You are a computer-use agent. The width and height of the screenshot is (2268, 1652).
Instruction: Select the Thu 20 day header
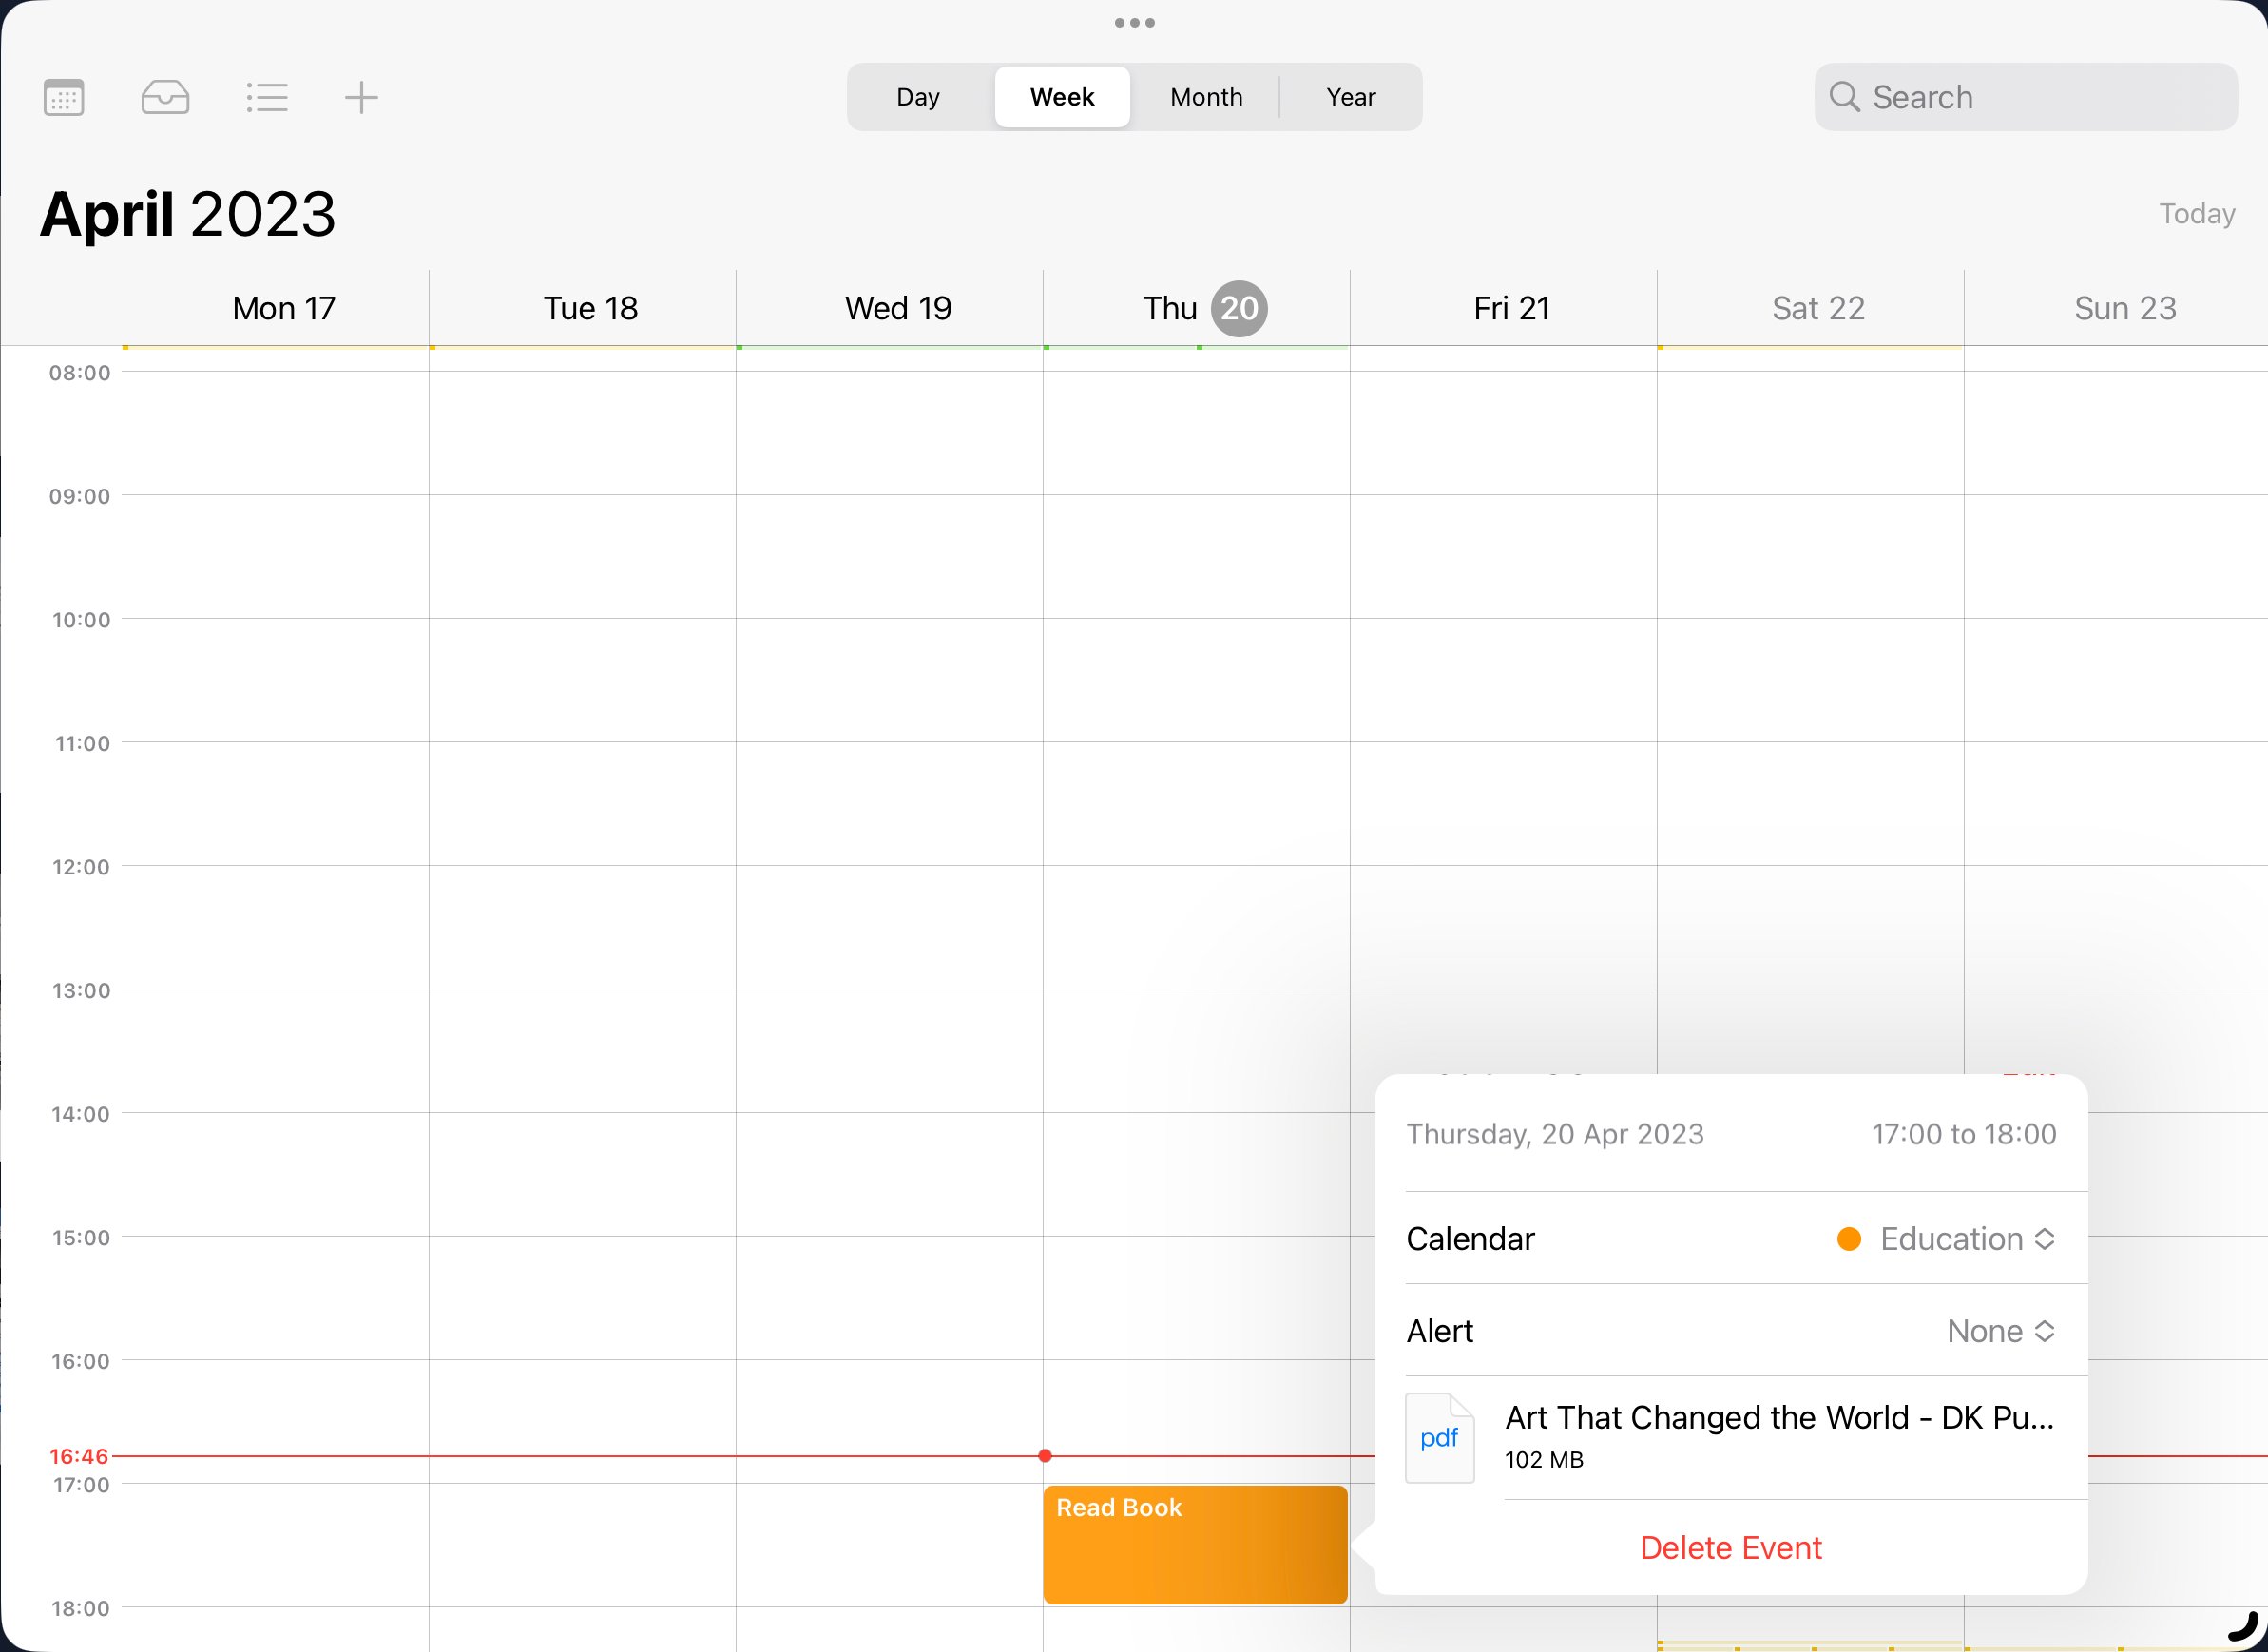1204,308
